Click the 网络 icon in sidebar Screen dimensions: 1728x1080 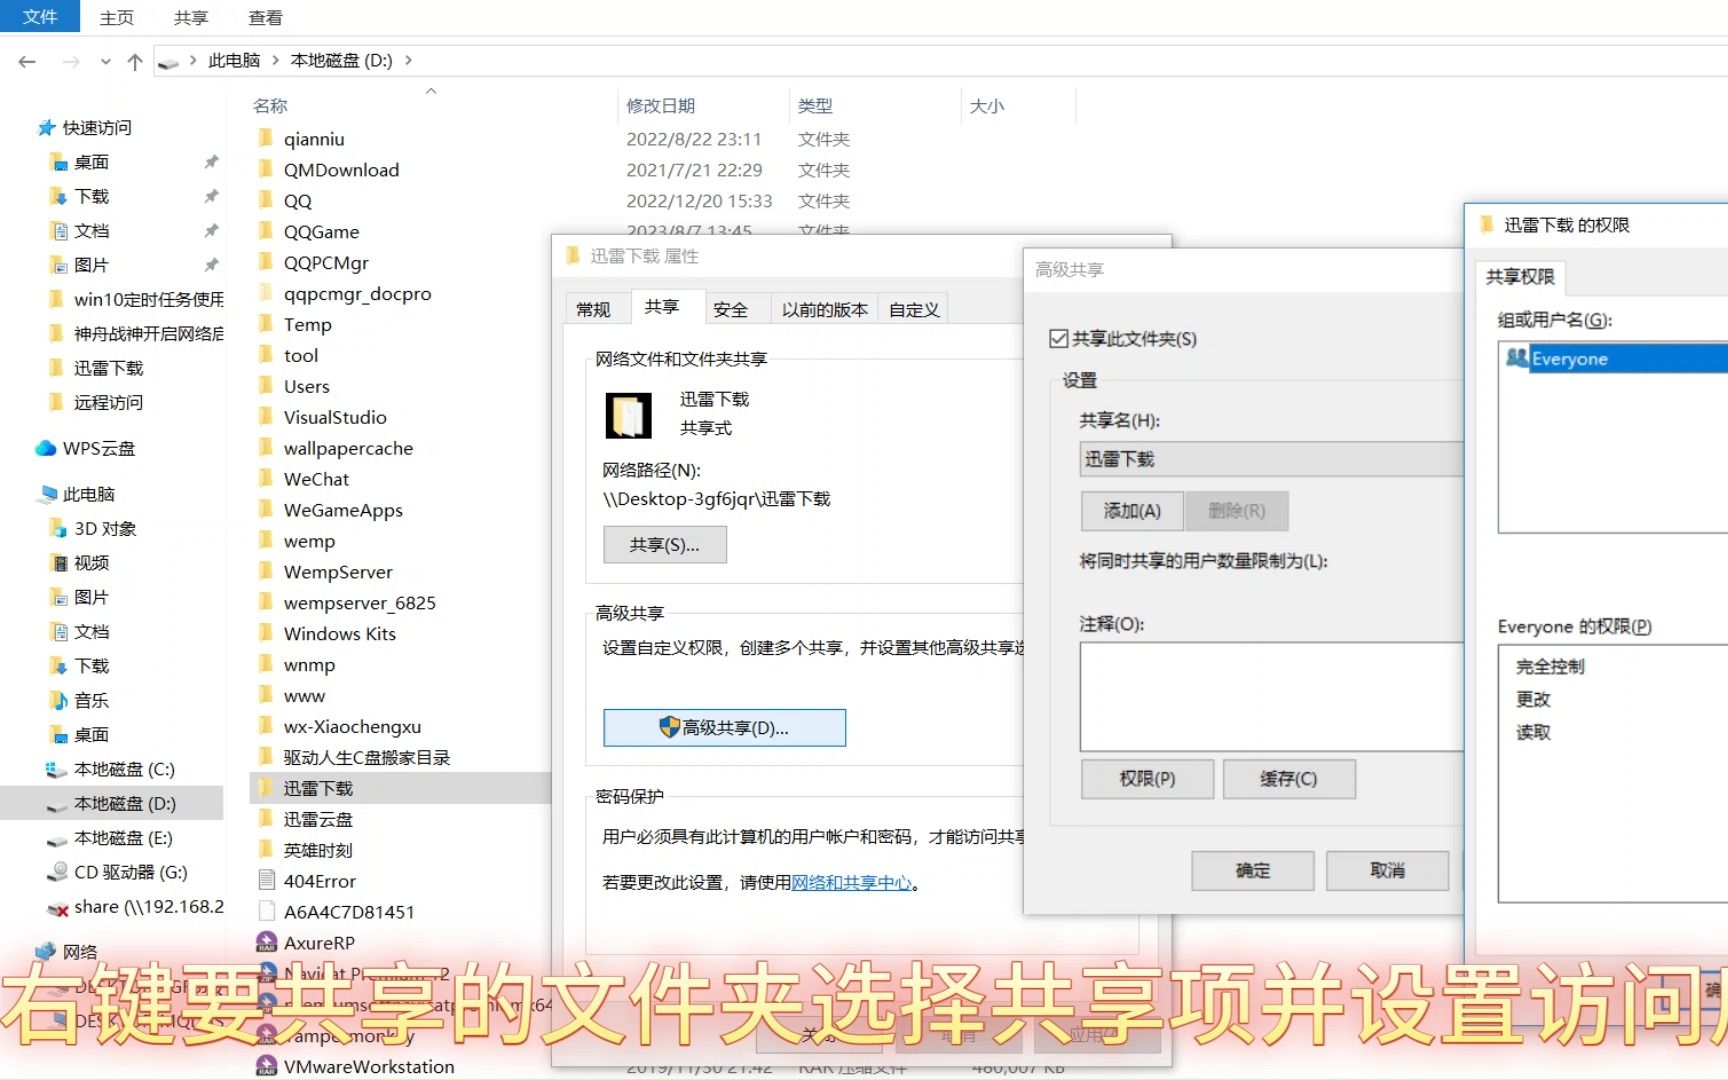46,951
